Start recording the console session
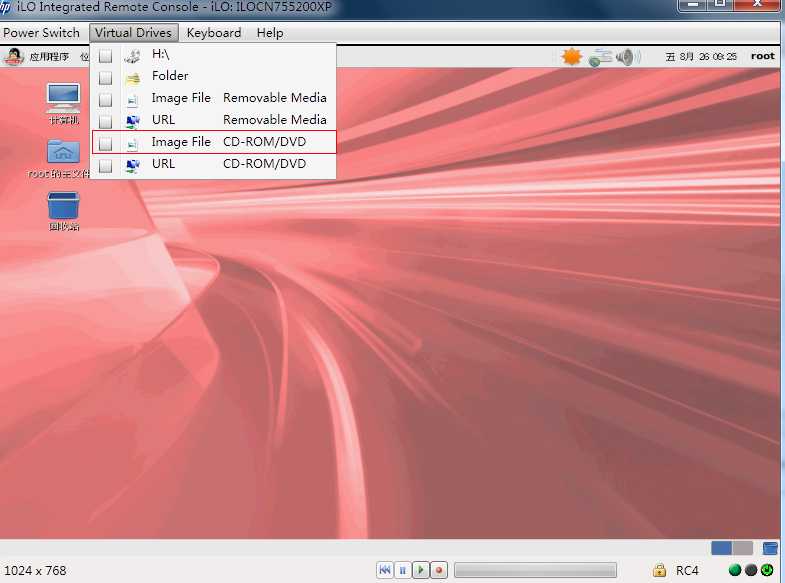Screen dimensions: 785x583 [x=439, y=570]
